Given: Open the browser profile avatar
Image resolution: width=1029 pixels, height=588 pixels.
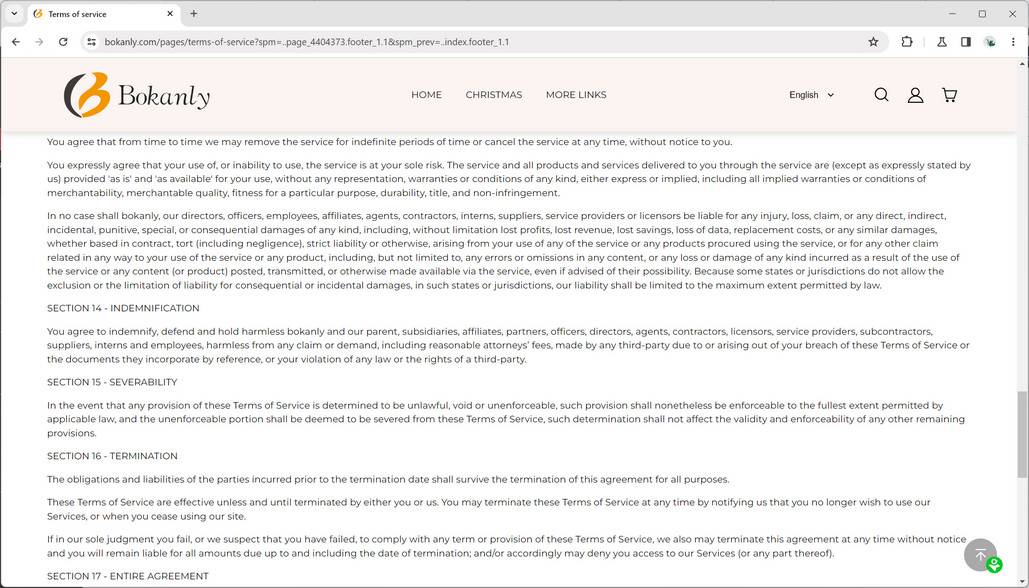Looking at the screenshot, I should (990, 41).
